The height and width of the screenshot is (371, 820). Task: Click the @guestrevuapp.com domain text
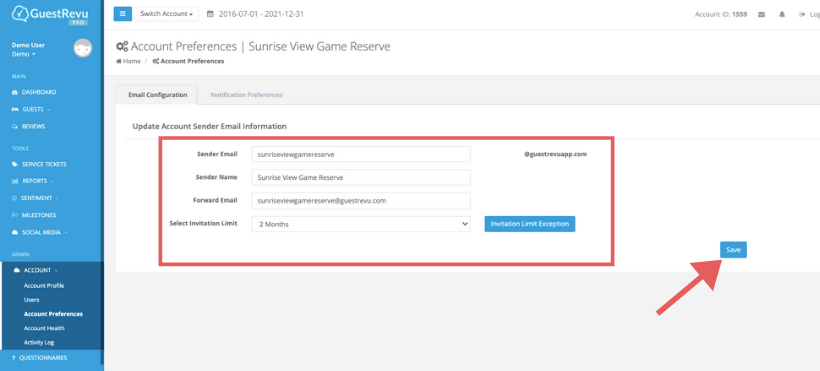[x=555, y=154]
